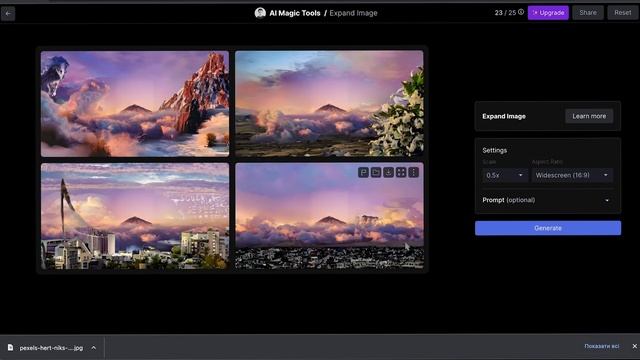Go back using the arrow button

point(8,13)
